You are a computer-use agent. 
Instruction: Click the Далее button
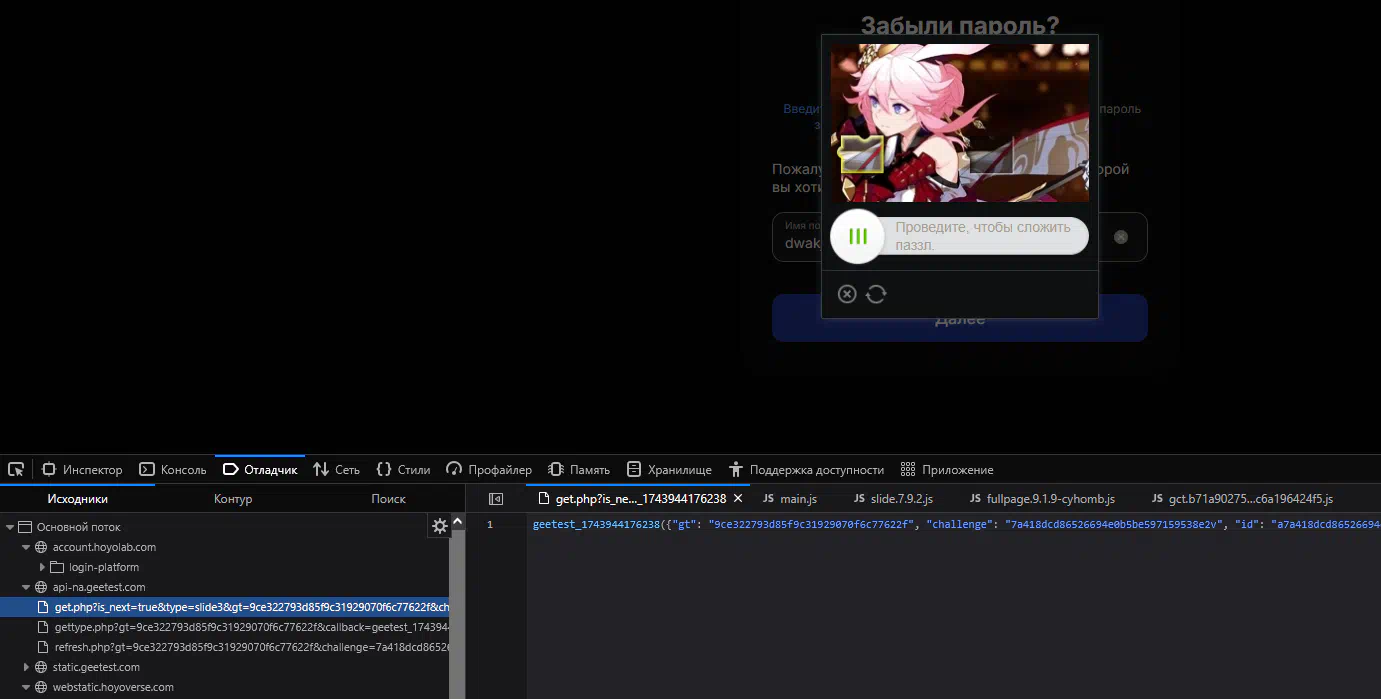(x=960, y=319)
